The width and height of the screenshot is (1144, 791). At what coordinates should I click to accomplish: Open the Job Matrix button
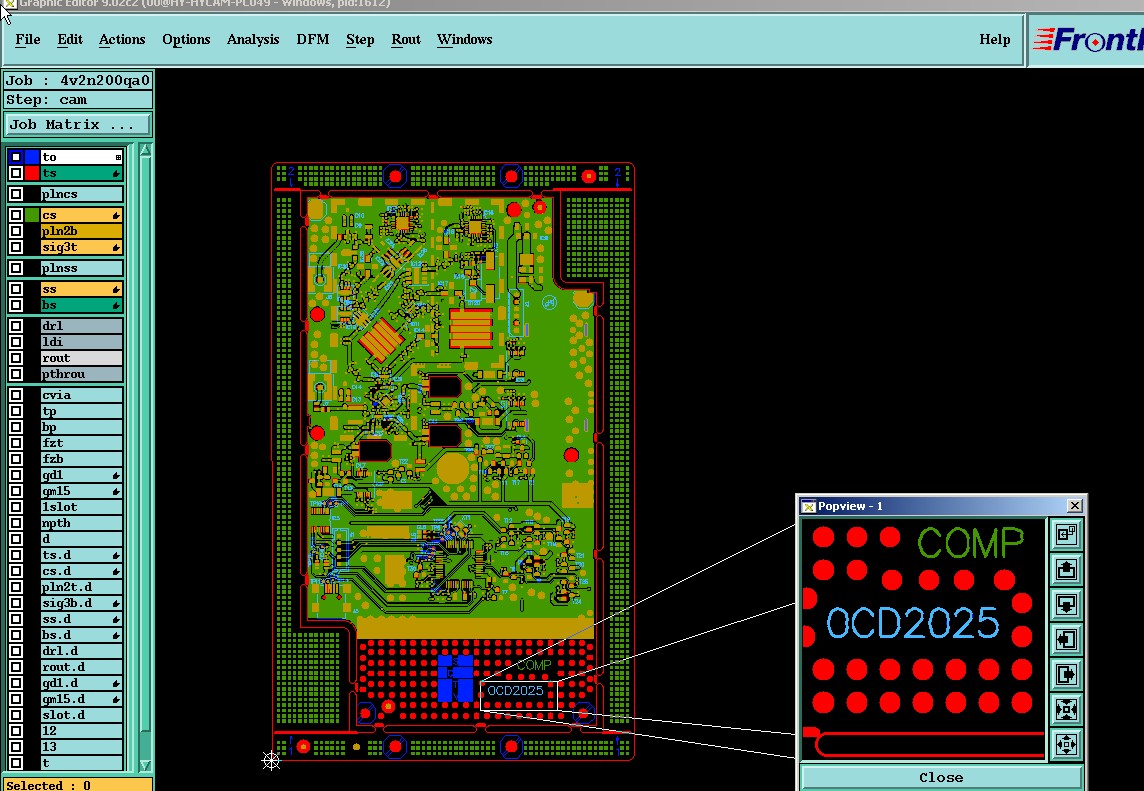point(78,125)
